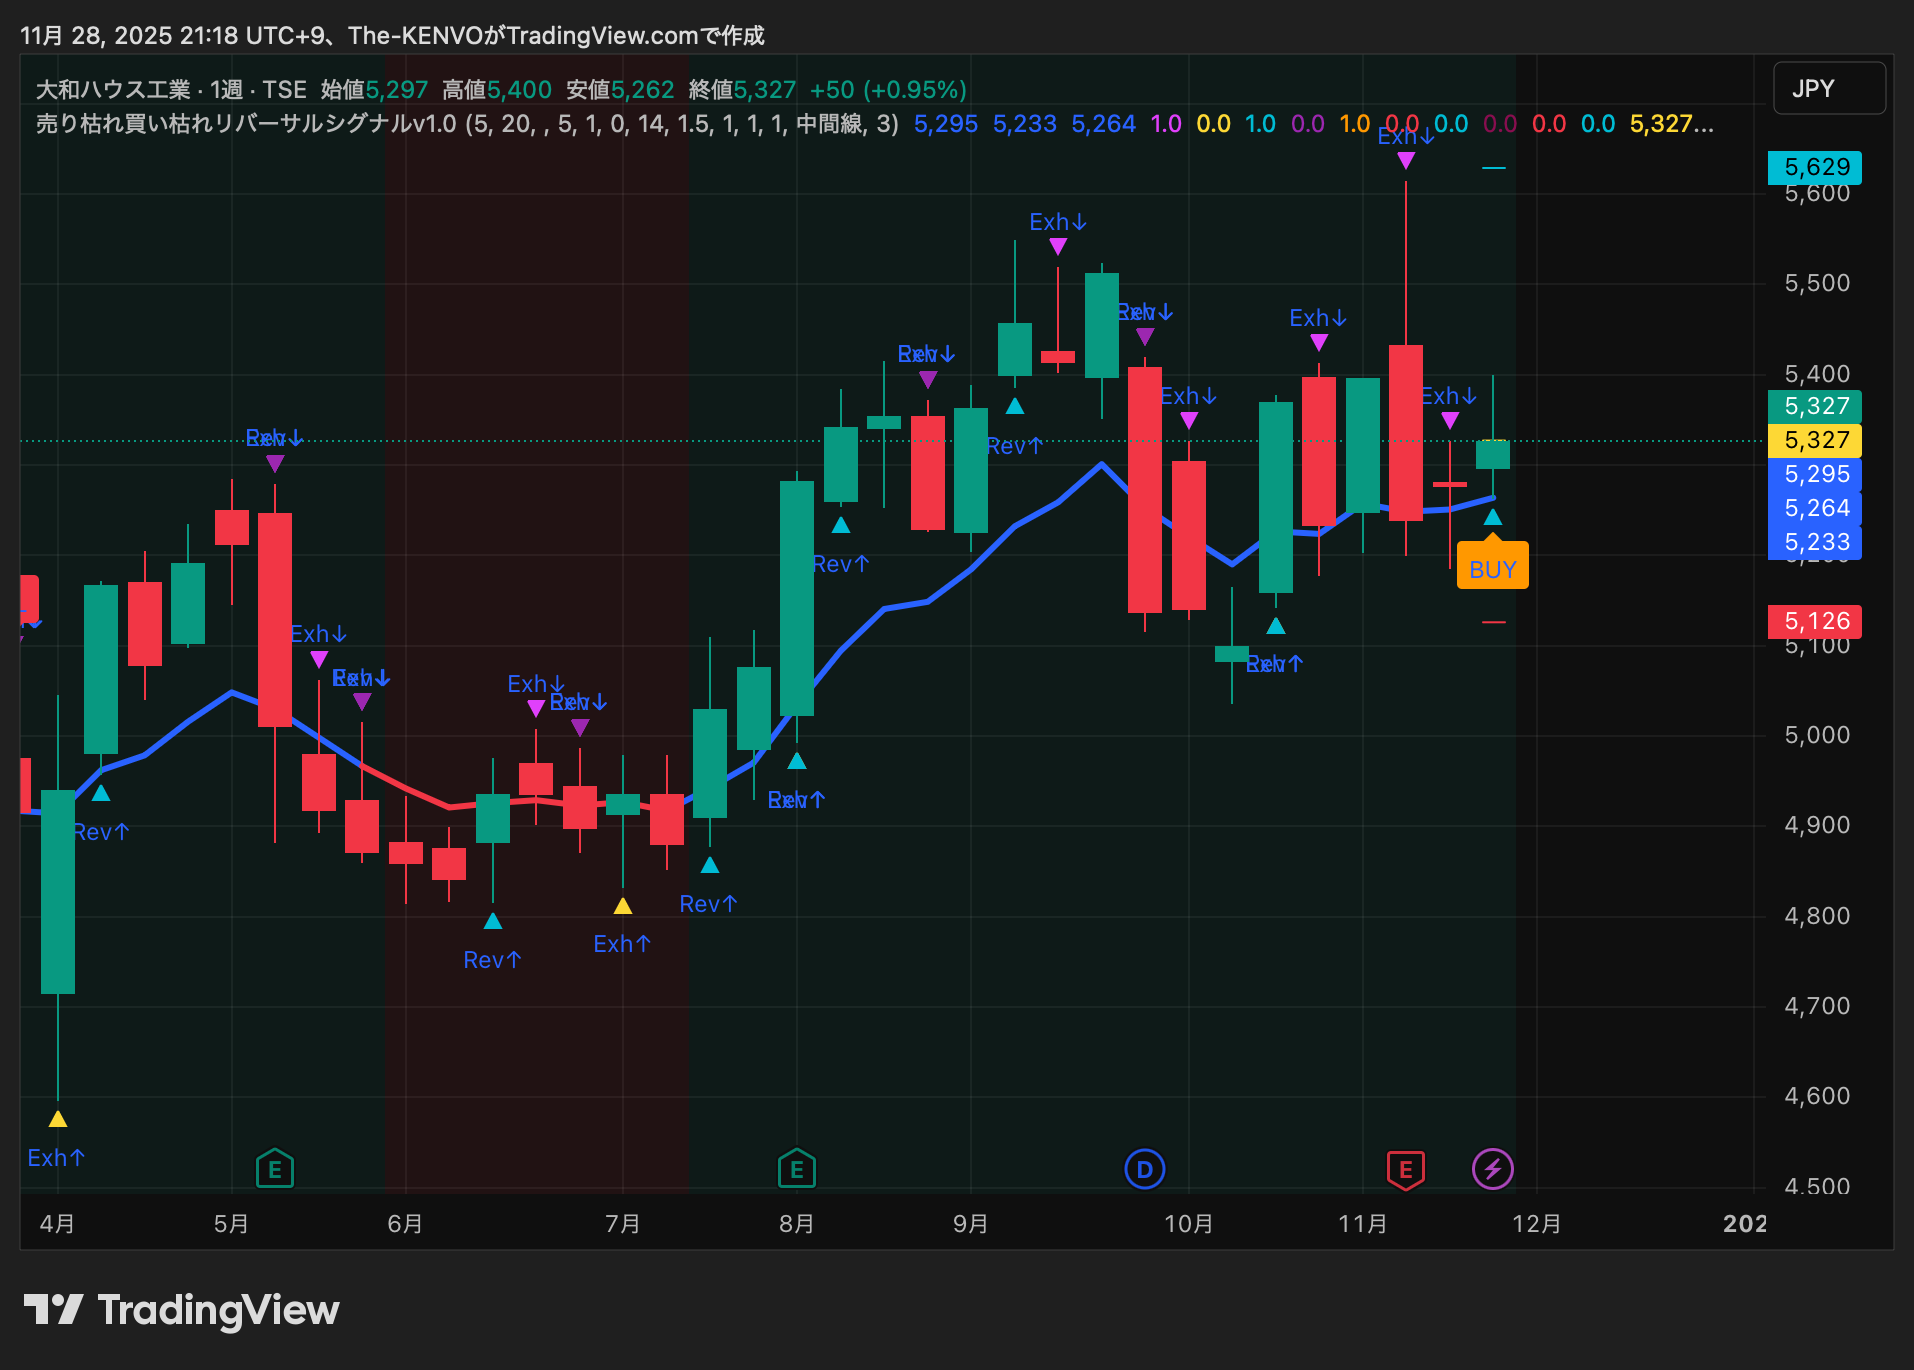Click the TradingView logo
Screen dimensions: 1914x1370
pos(181,1309)
